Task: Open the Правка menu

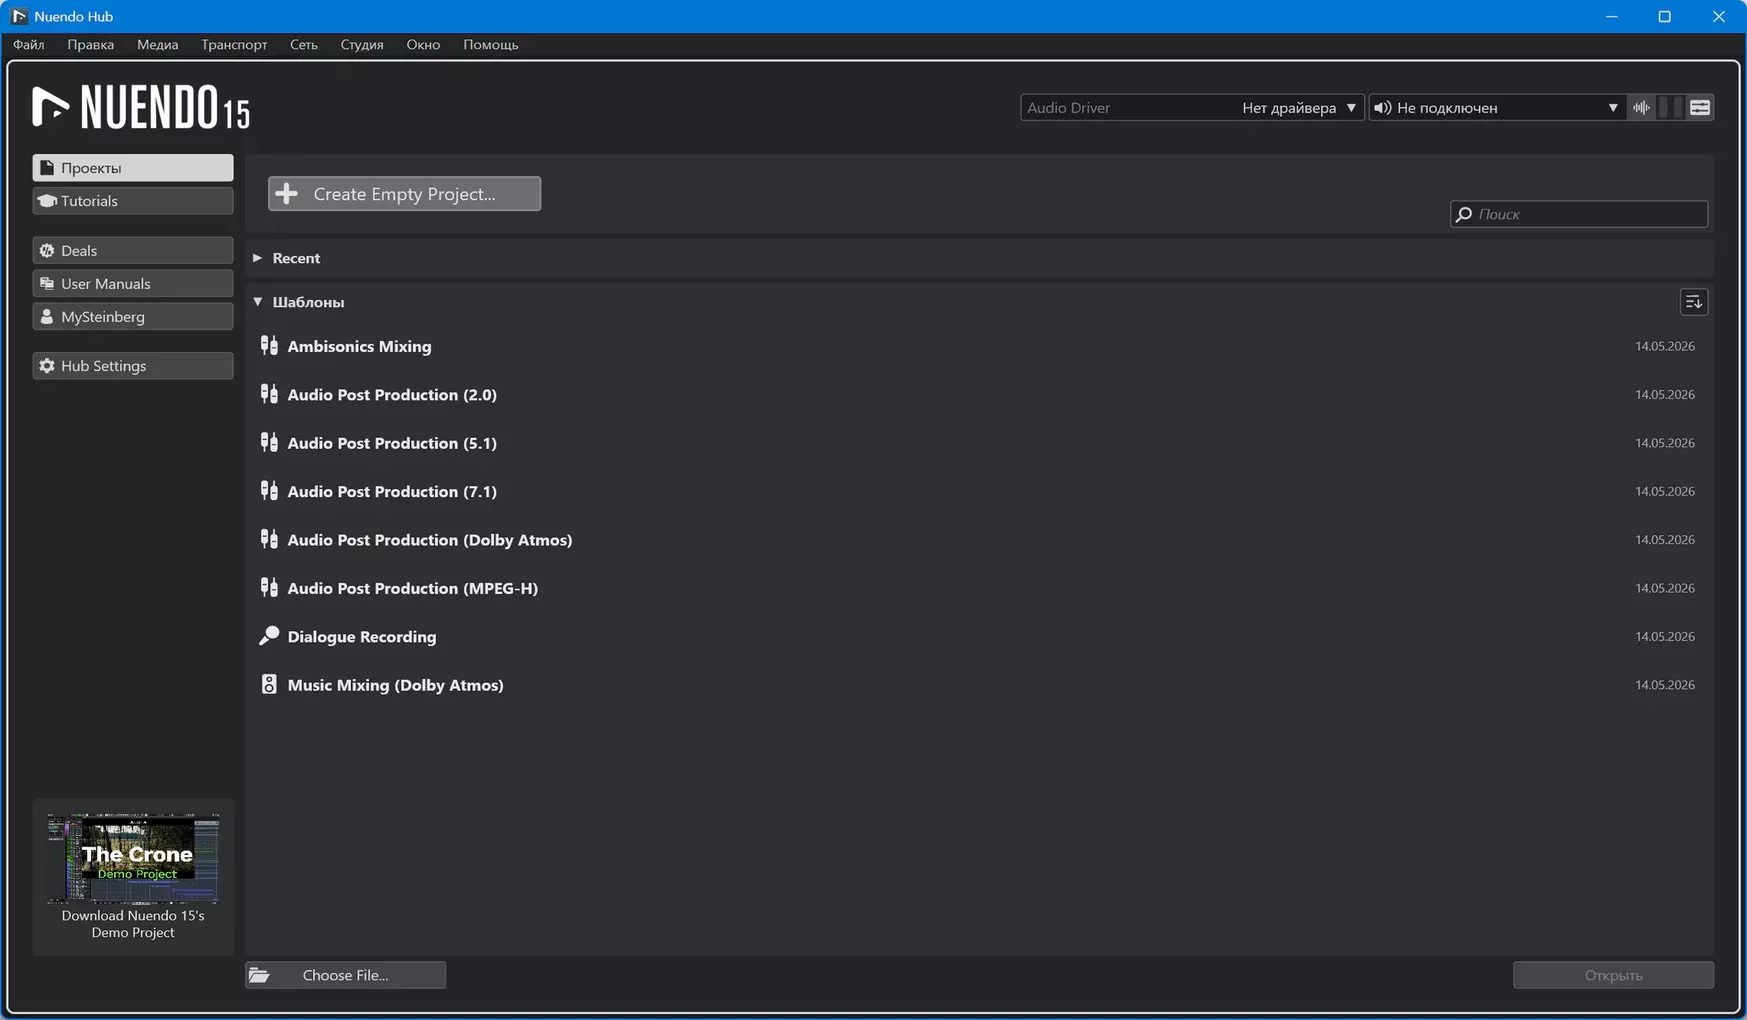Action: pos(91,44)
